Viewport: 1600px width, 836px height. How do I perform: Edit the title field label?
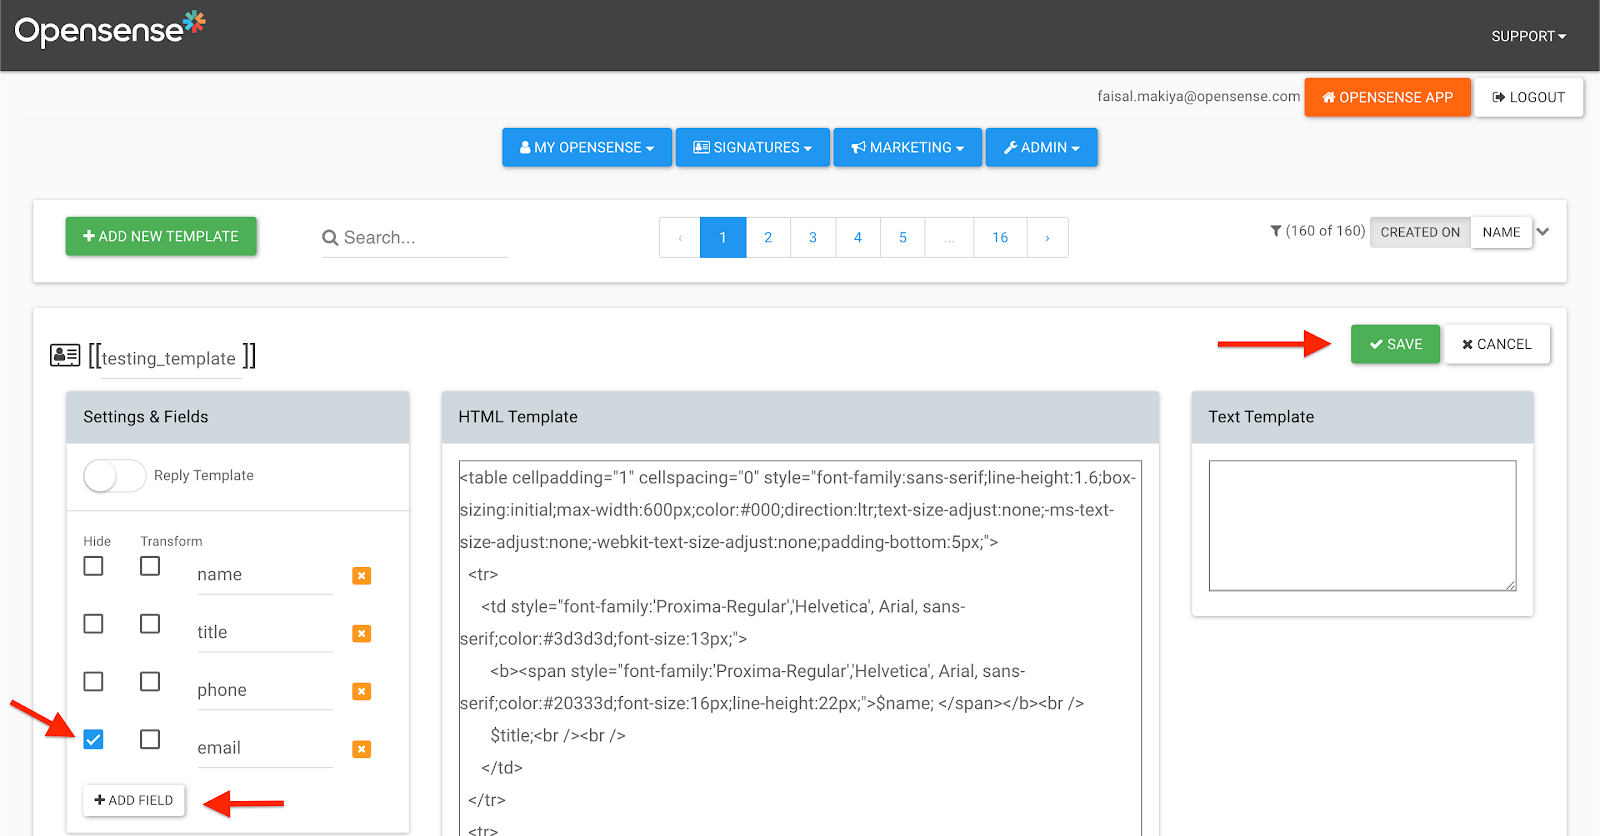(265, 632)
